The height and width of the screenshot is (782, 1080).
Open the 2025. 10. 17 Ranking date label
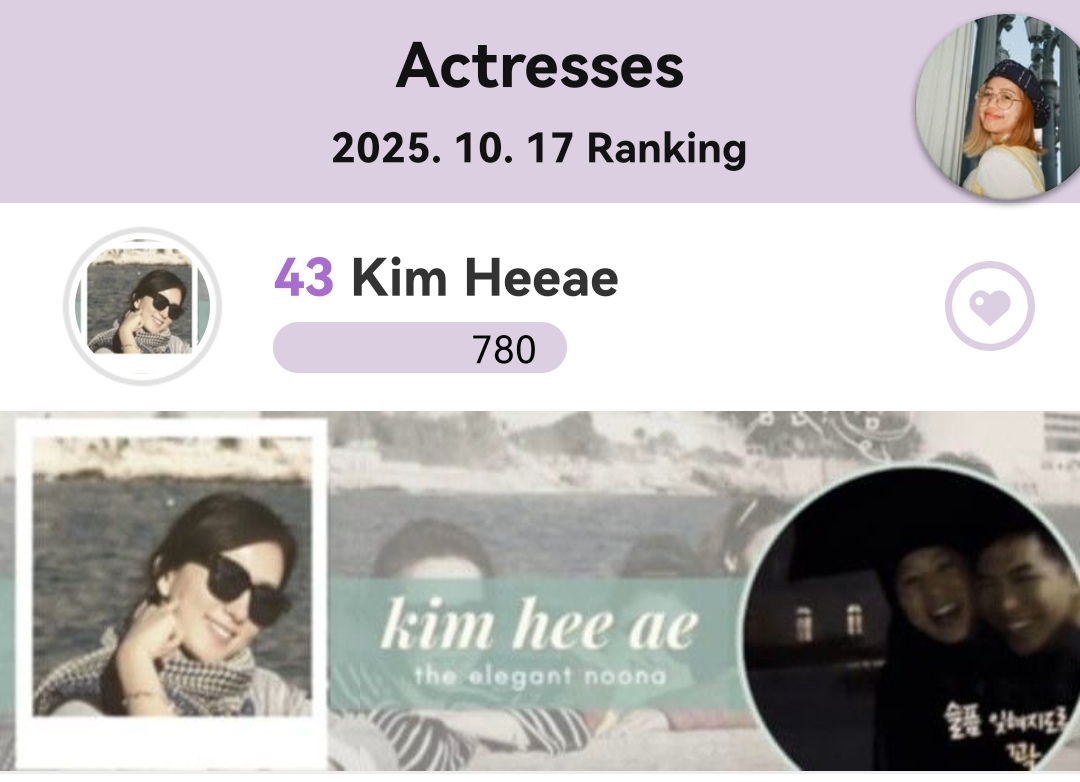pos(539,148)
